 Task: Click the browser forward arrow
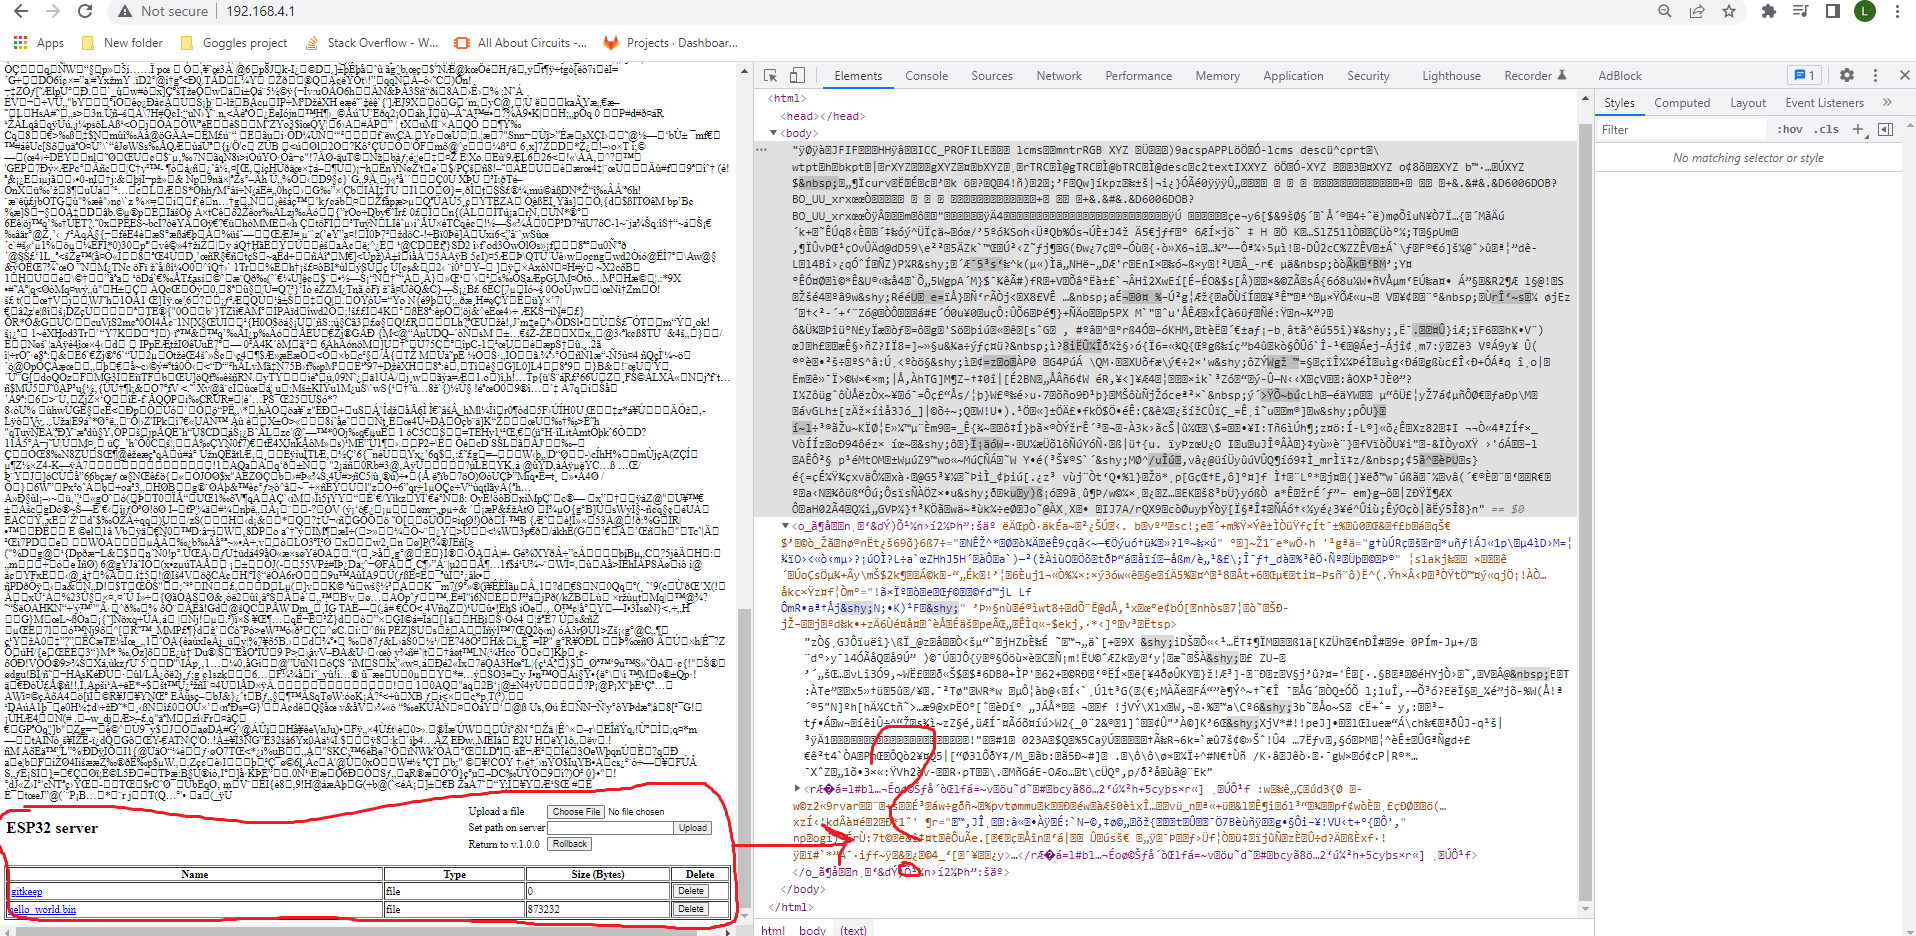[x=53, y=11]
